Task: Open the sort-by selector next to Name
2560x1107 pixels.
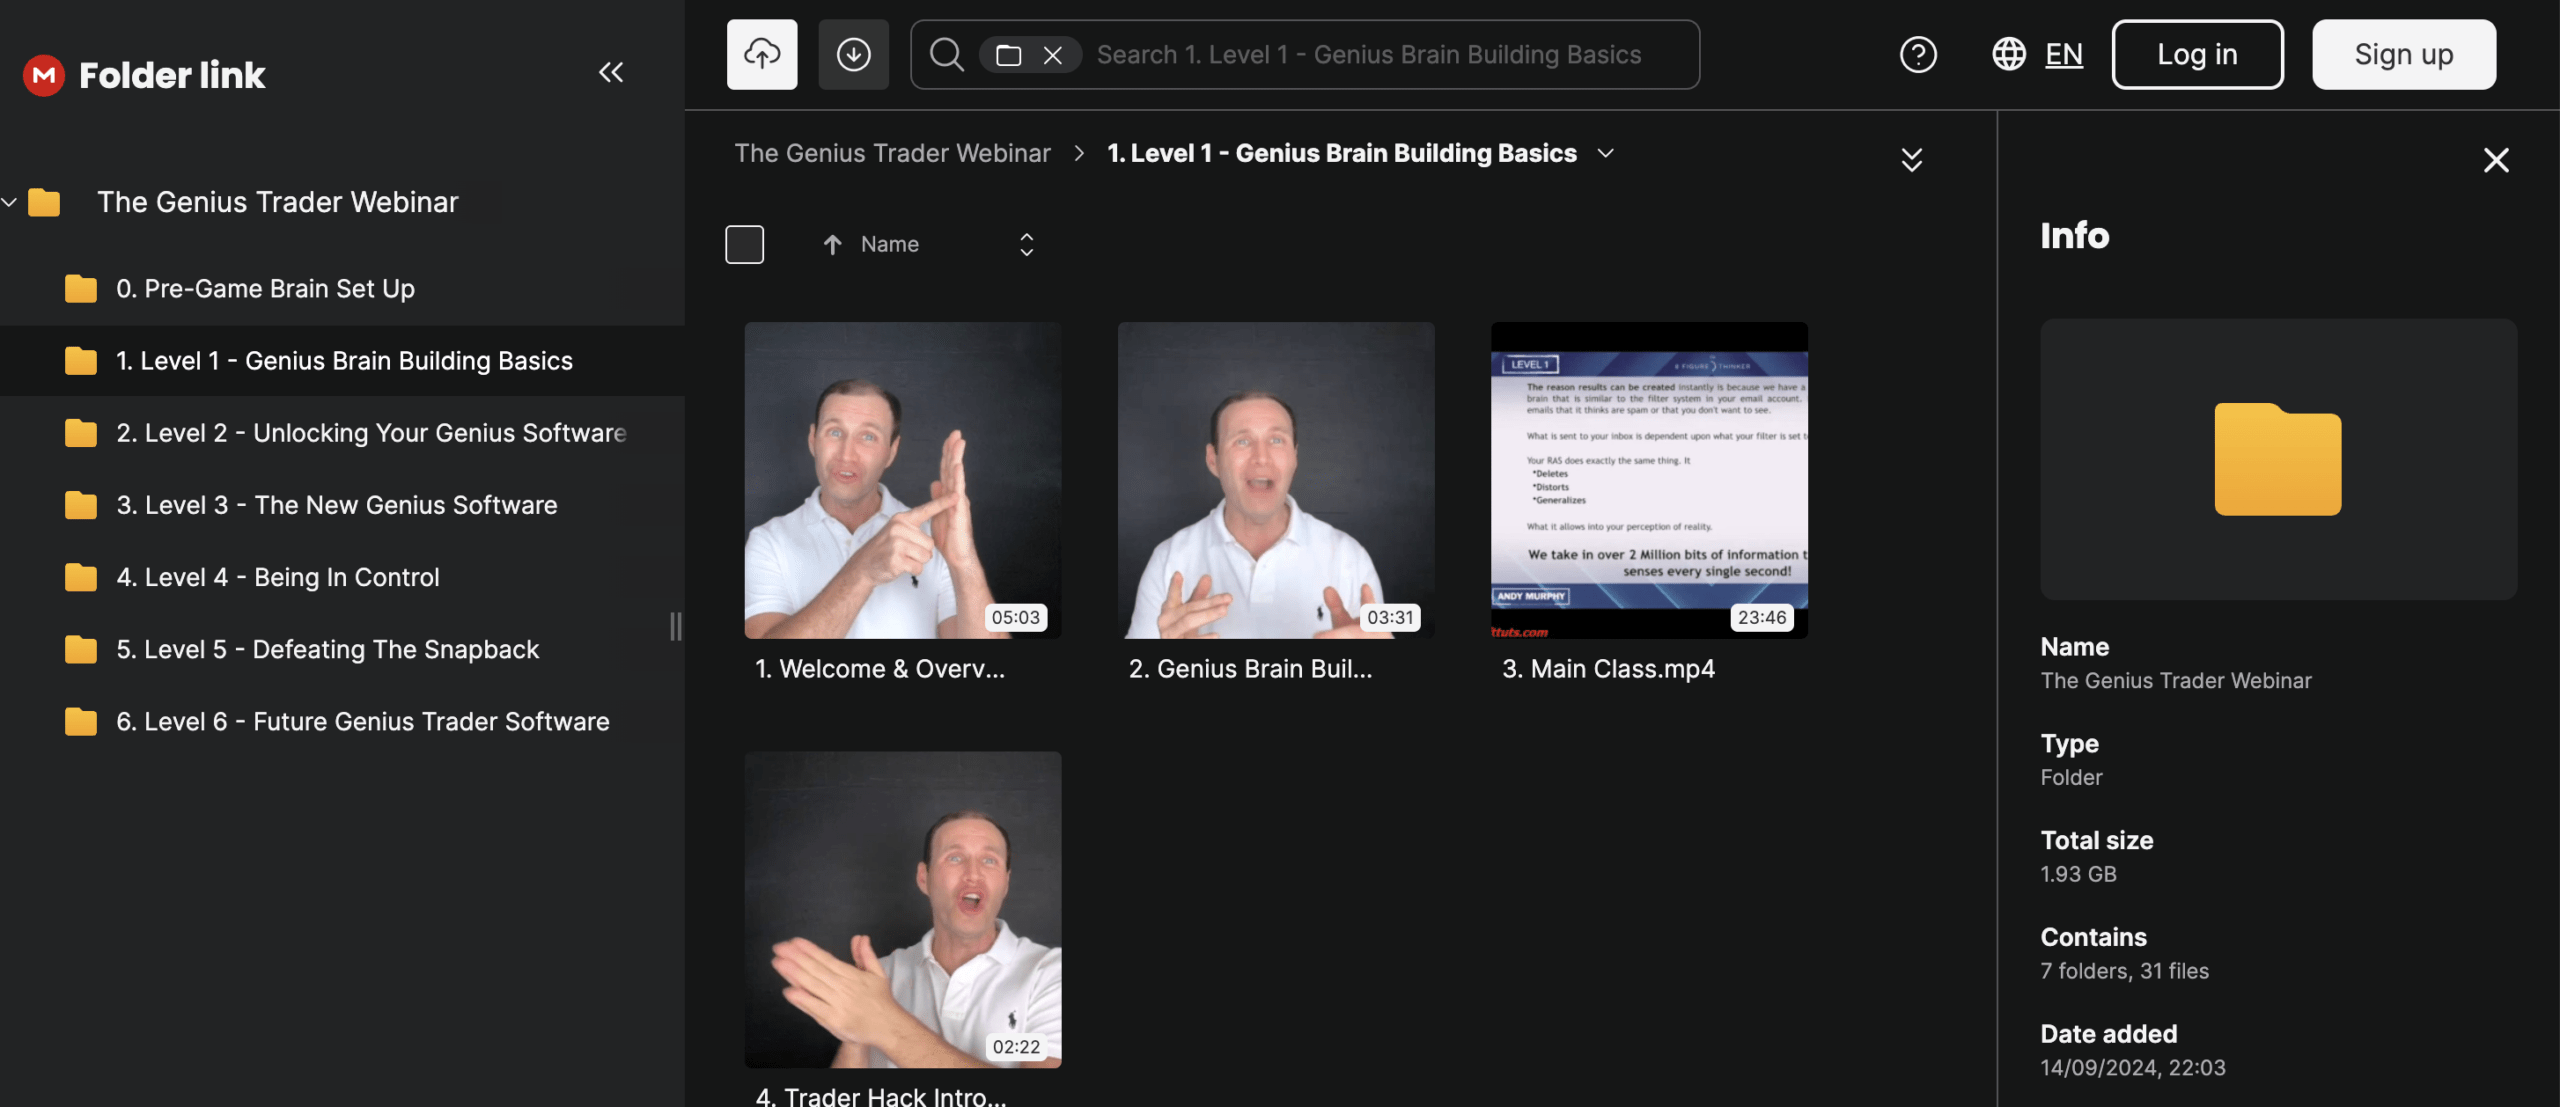Action: (1026, 244)
